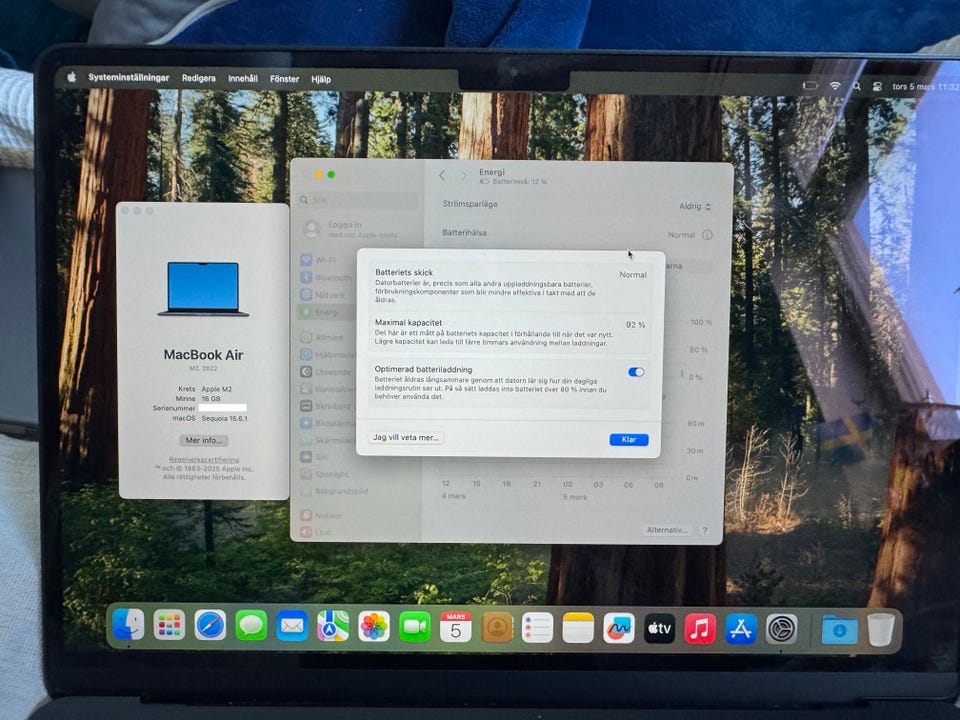Open Apple TV from the Dock
The width and height of the screenshot is (960, 720).
[659, 629]
